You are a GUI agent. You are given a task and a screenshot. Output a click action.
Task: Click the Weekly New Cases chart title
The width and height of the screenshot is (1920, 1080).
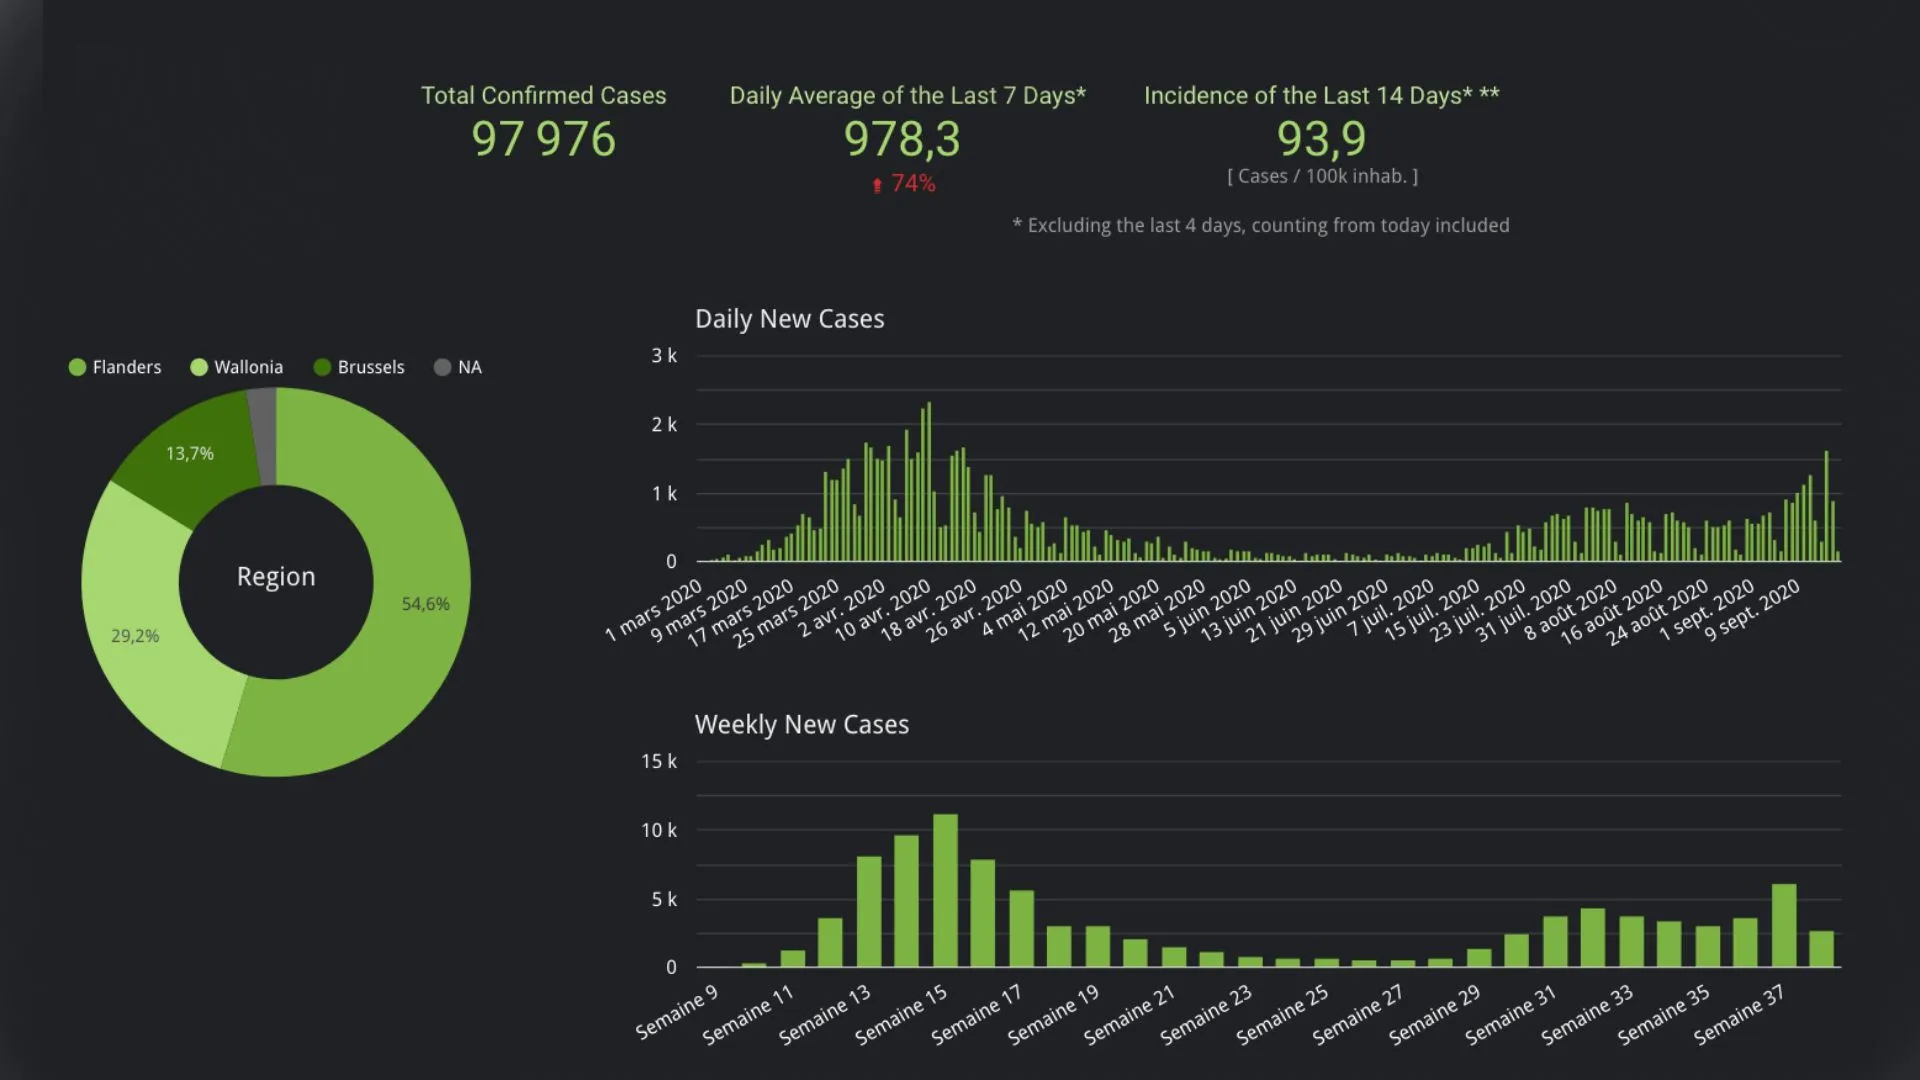click(801, 725)
